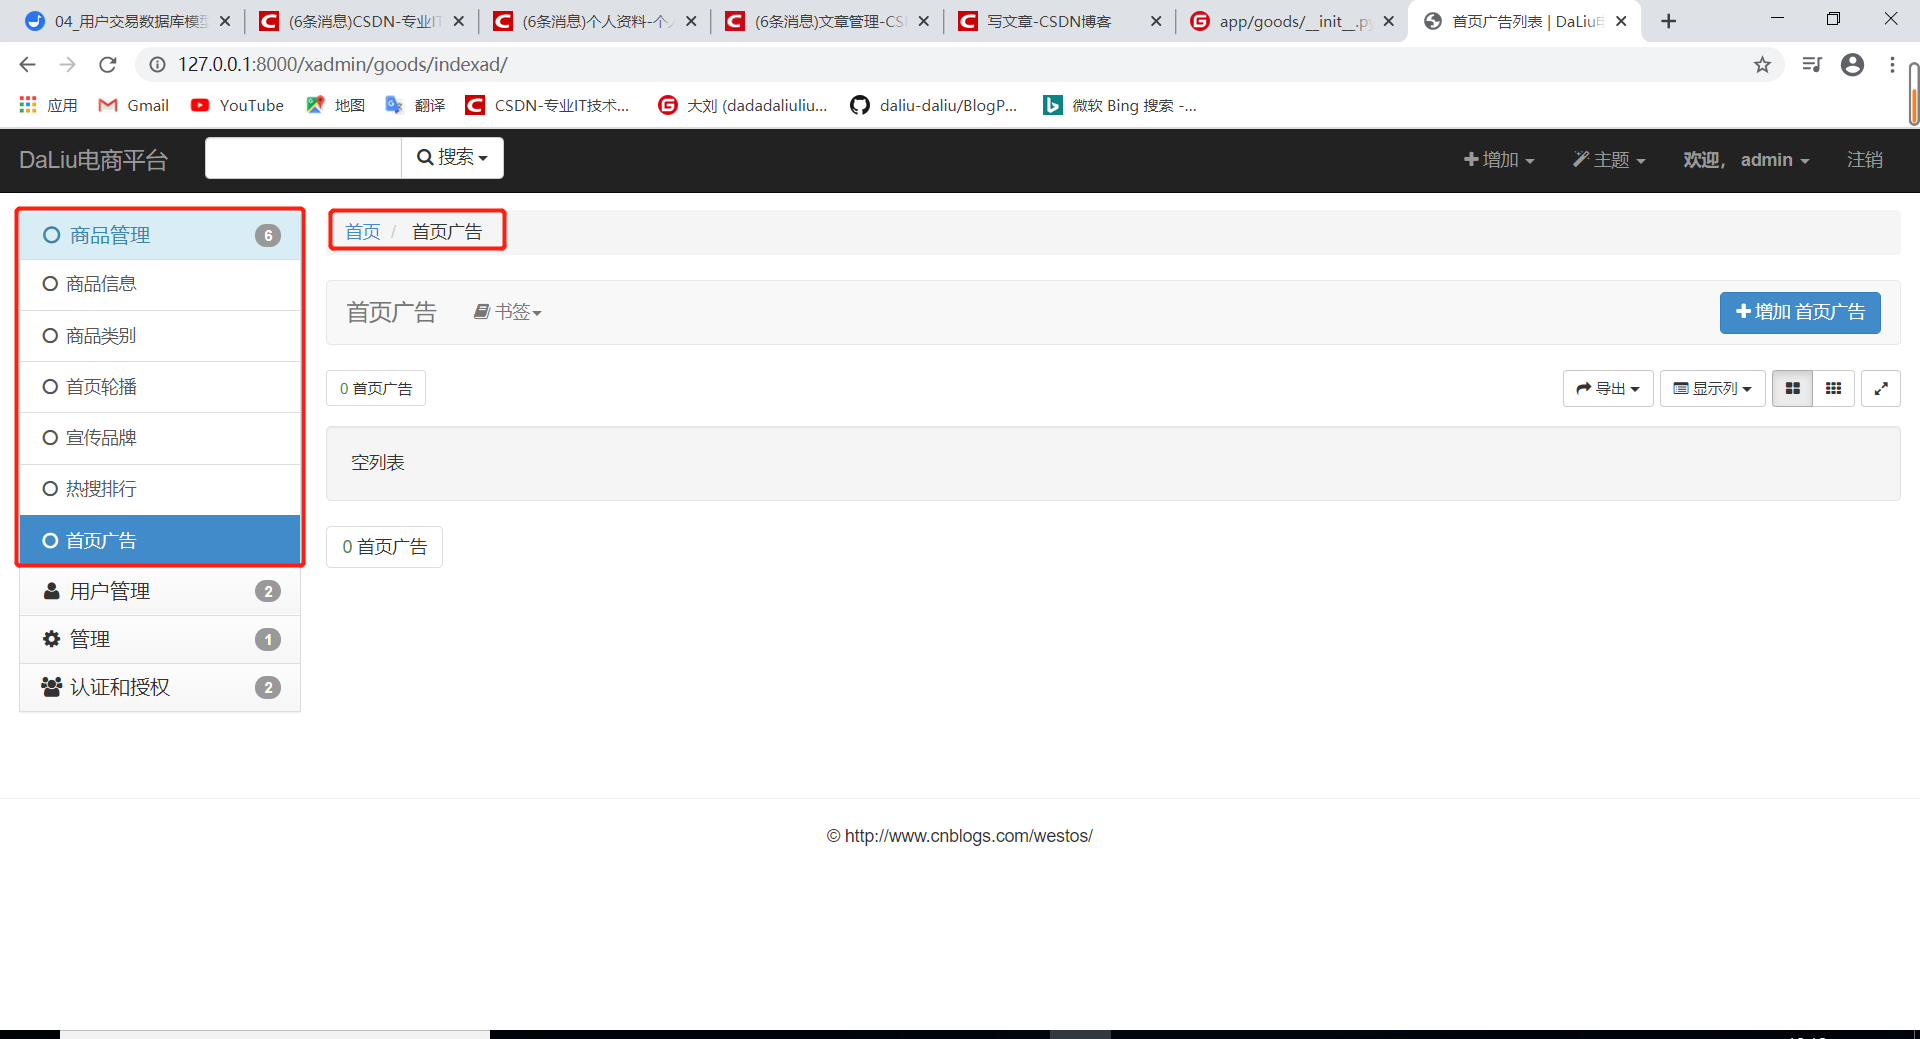Close the 写文章-CSDN博客 tab
The image size is (1920, 1039).
click(1156, 21)
